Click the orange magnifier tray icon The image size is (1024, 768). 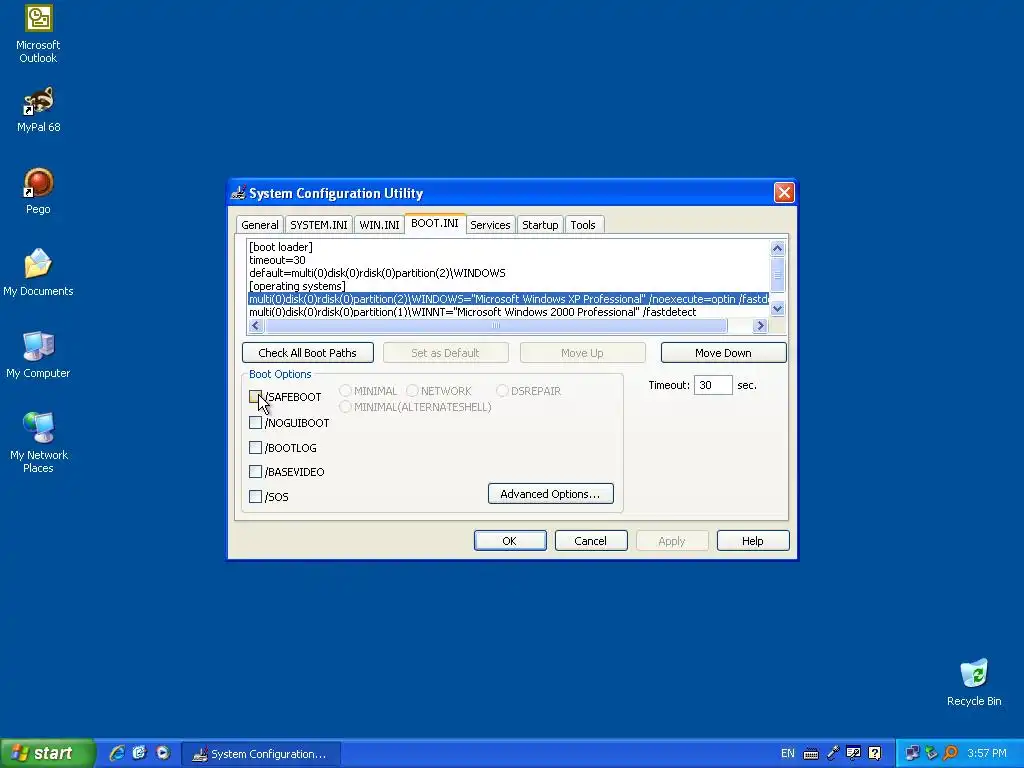pyautogui.click(x=950, y=754)
